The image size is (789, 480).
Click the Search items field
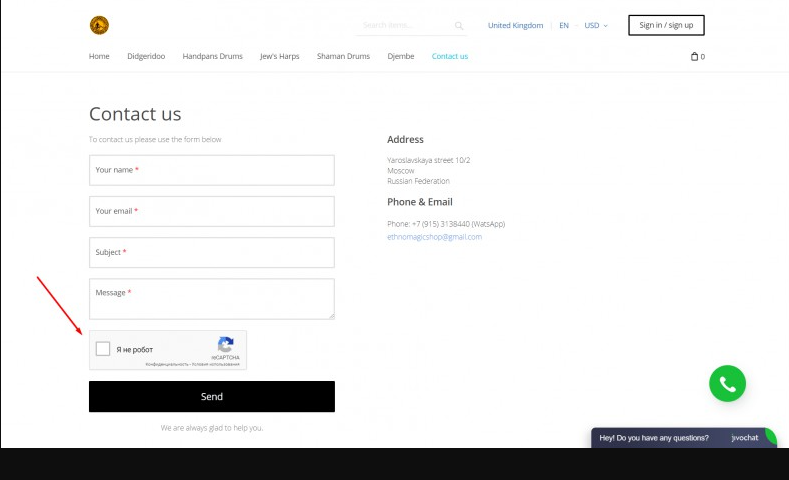(405, 25)
